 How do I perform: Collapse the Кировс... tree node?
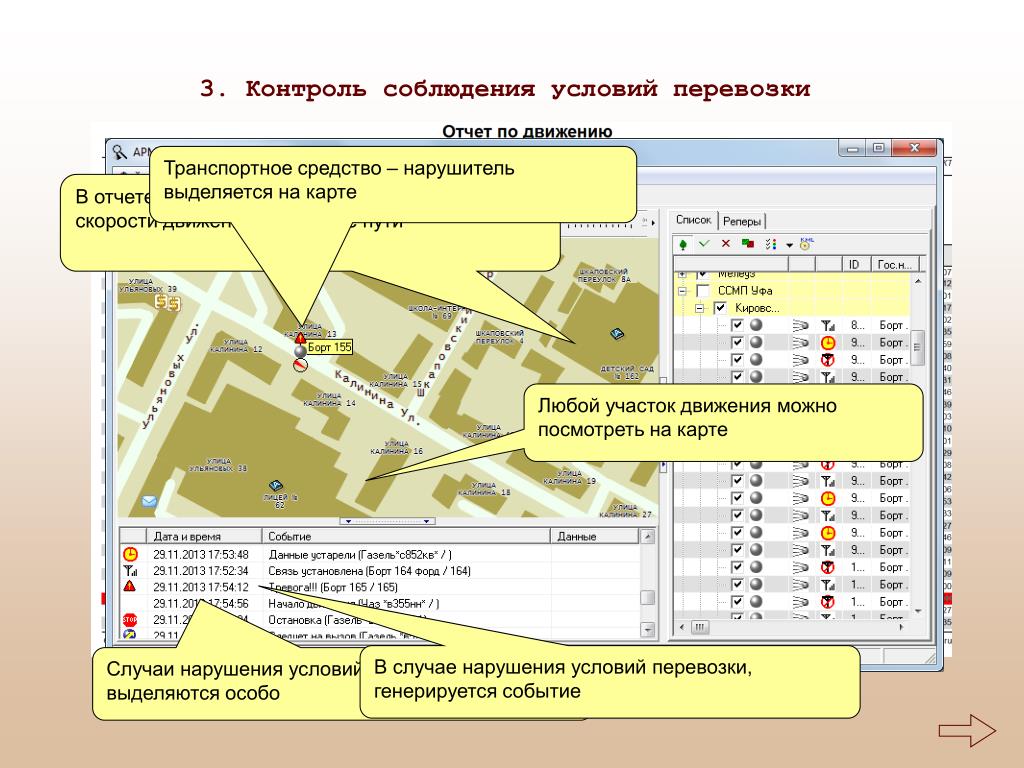[699, 308]
